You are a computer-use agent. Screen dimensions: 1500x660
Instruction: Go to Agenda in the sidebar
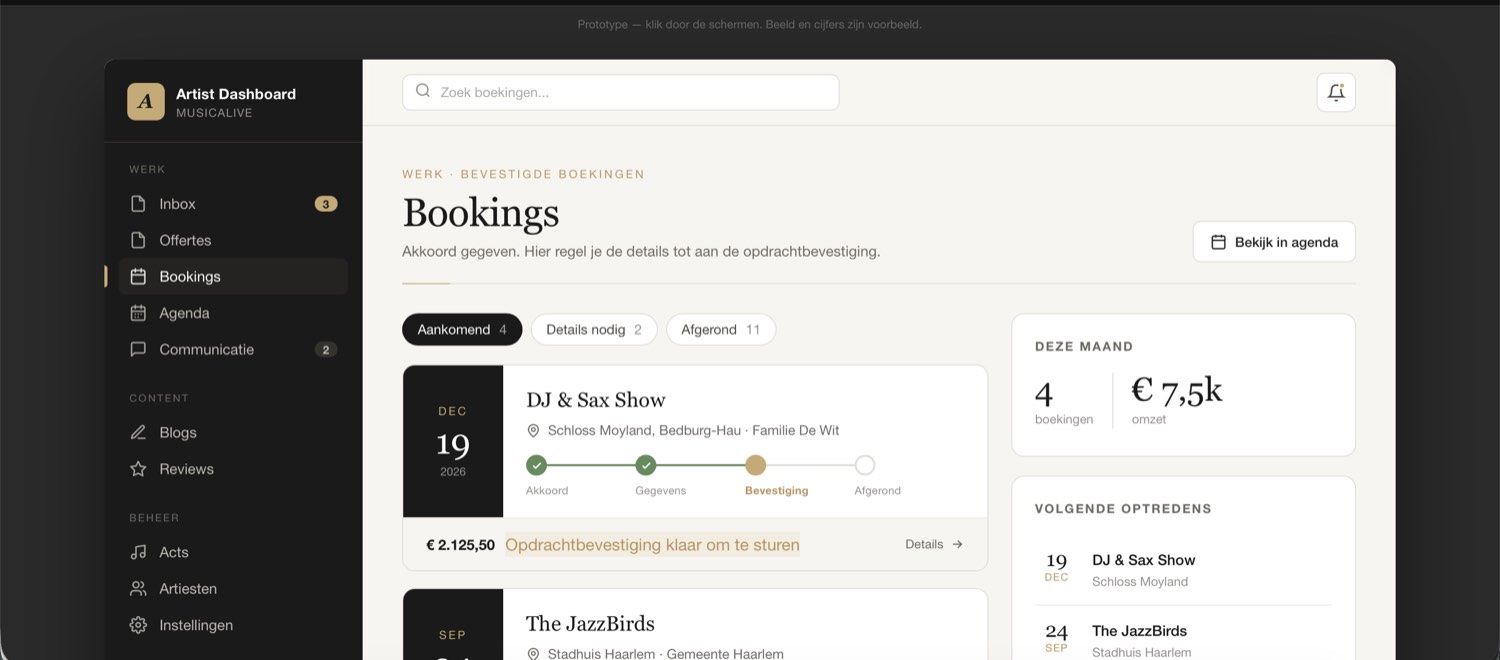pos(233,313)
